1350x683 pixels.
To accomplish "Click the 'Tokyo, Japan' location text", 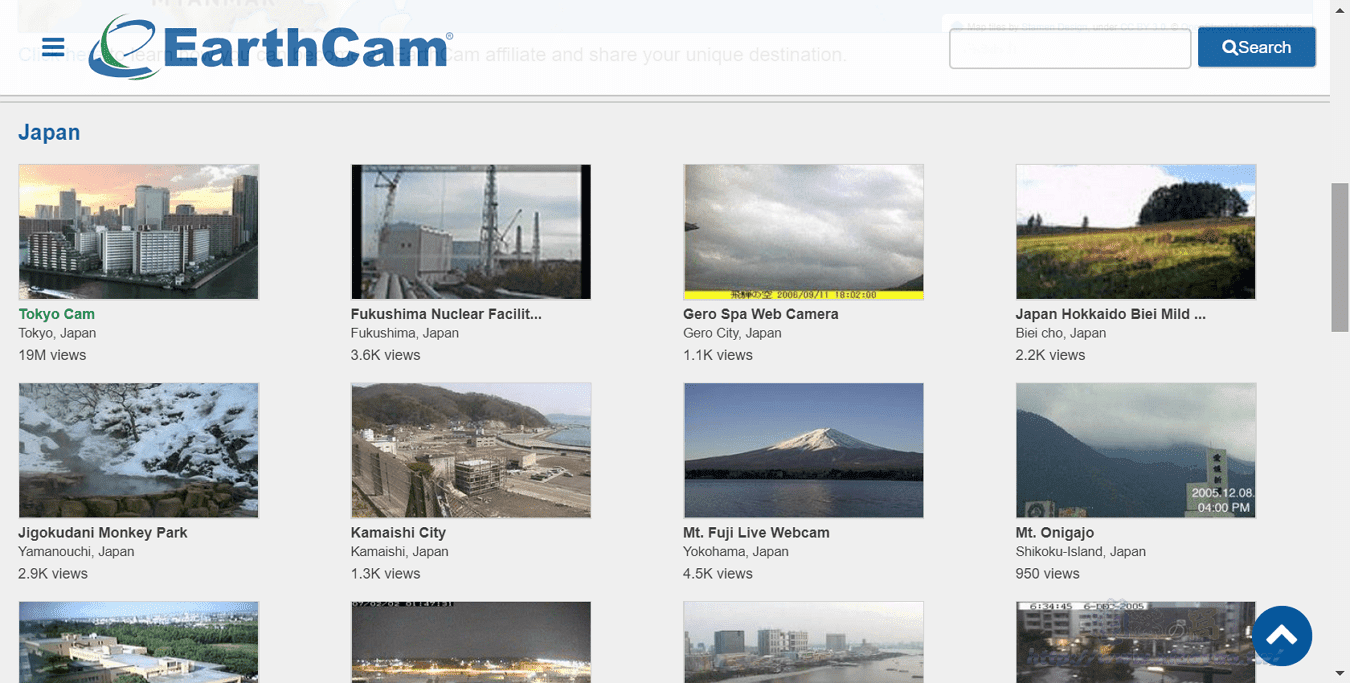I will tap(57, 333).
